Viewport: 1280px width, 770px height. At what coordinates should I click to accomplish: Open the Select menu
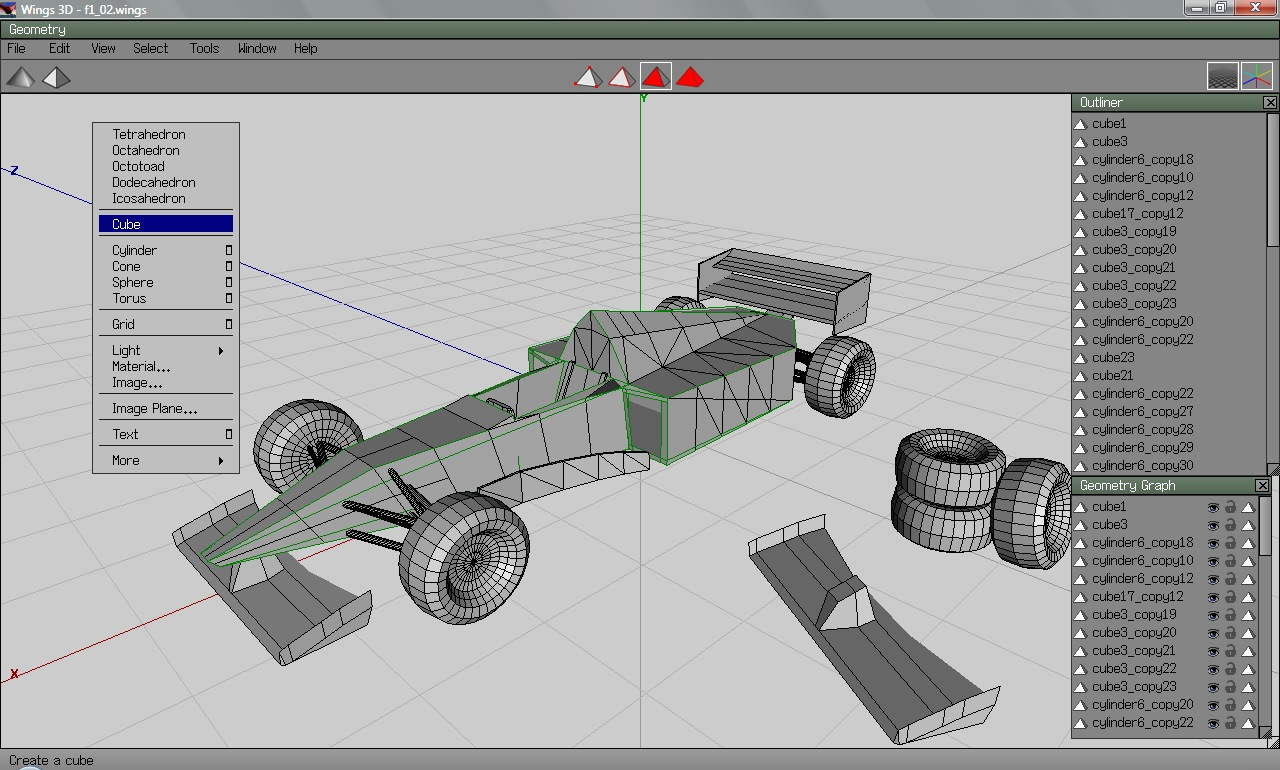(150, 48)
